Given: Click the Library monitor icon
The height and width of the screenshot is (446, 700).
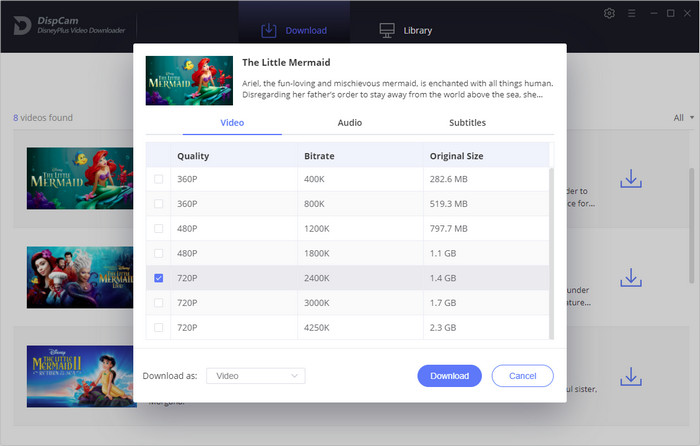Looking at the screenshot, I should point(387,30).
